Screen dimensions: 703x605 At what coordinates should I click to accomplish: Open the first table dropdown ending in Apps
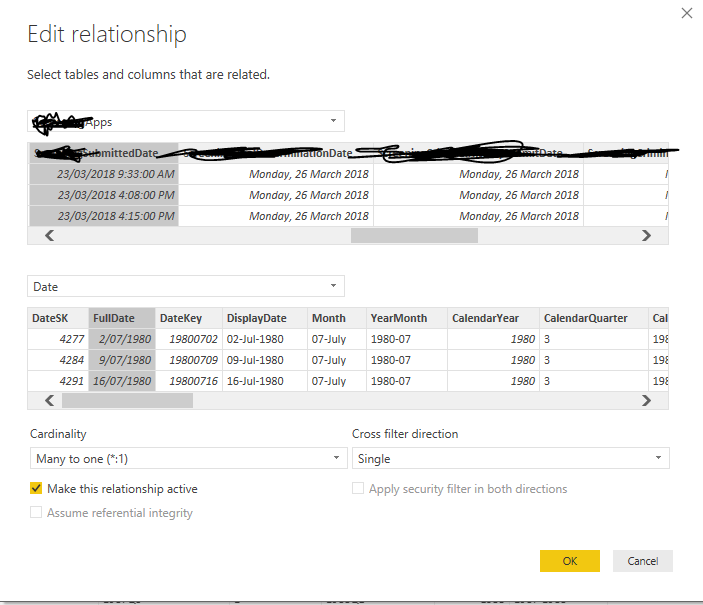pos(186,121)
